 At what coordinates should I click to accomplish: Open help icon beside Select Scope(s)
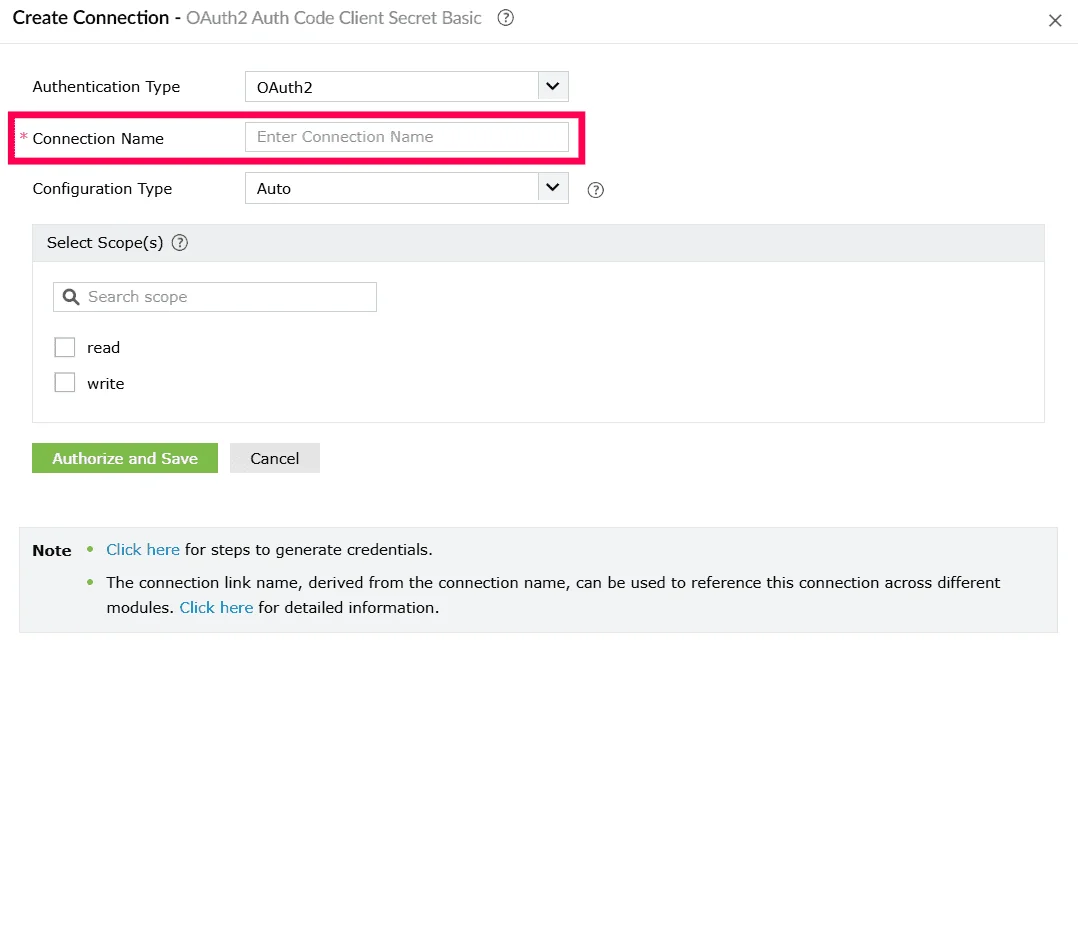coord(179,243)
